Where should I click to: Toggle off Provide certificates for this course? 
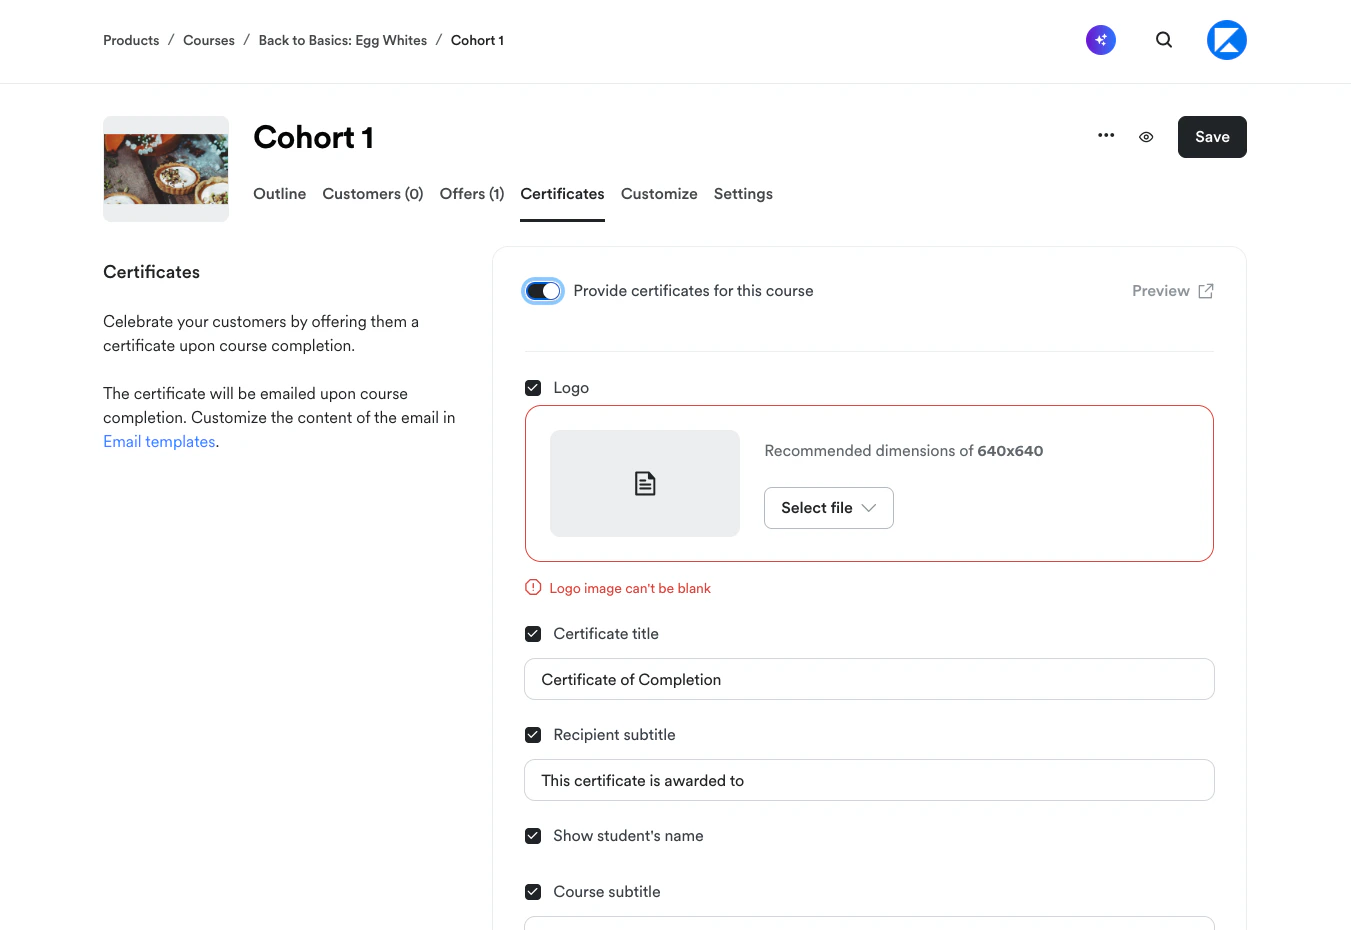543,291
